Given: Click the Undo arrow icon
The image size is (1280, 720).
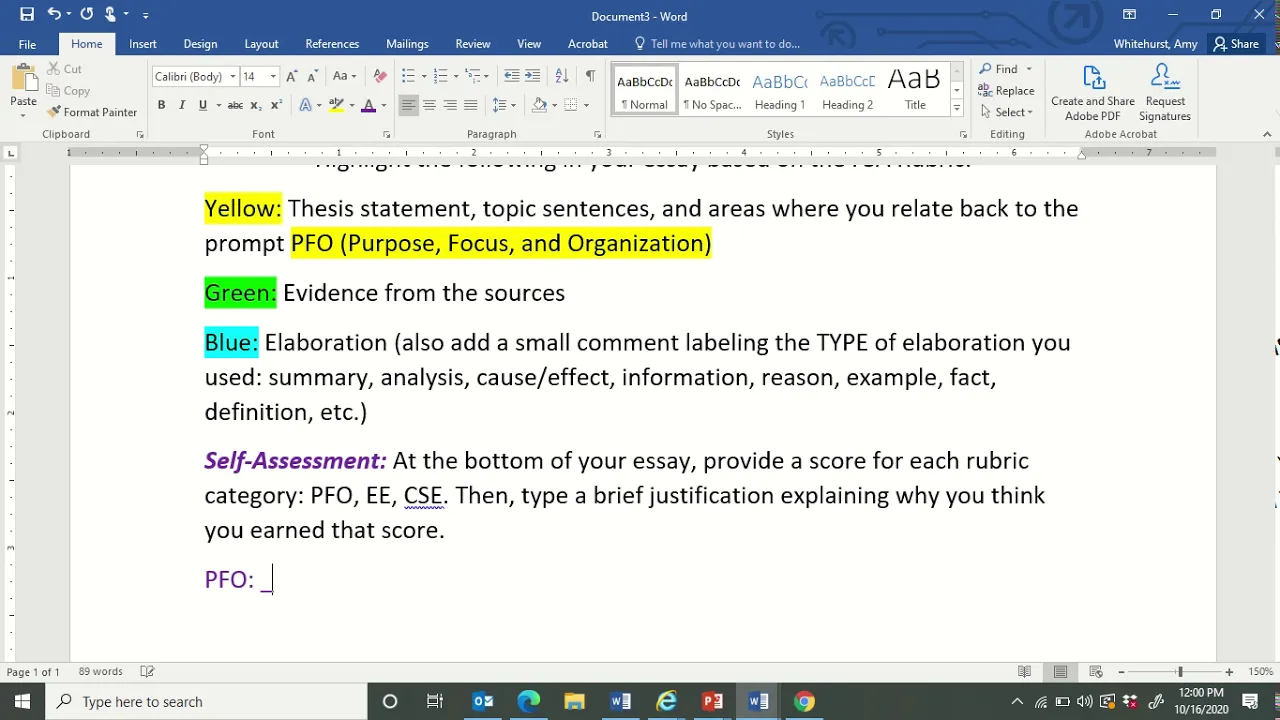Looking at the screenshot, I should click(x=54, y=15).
